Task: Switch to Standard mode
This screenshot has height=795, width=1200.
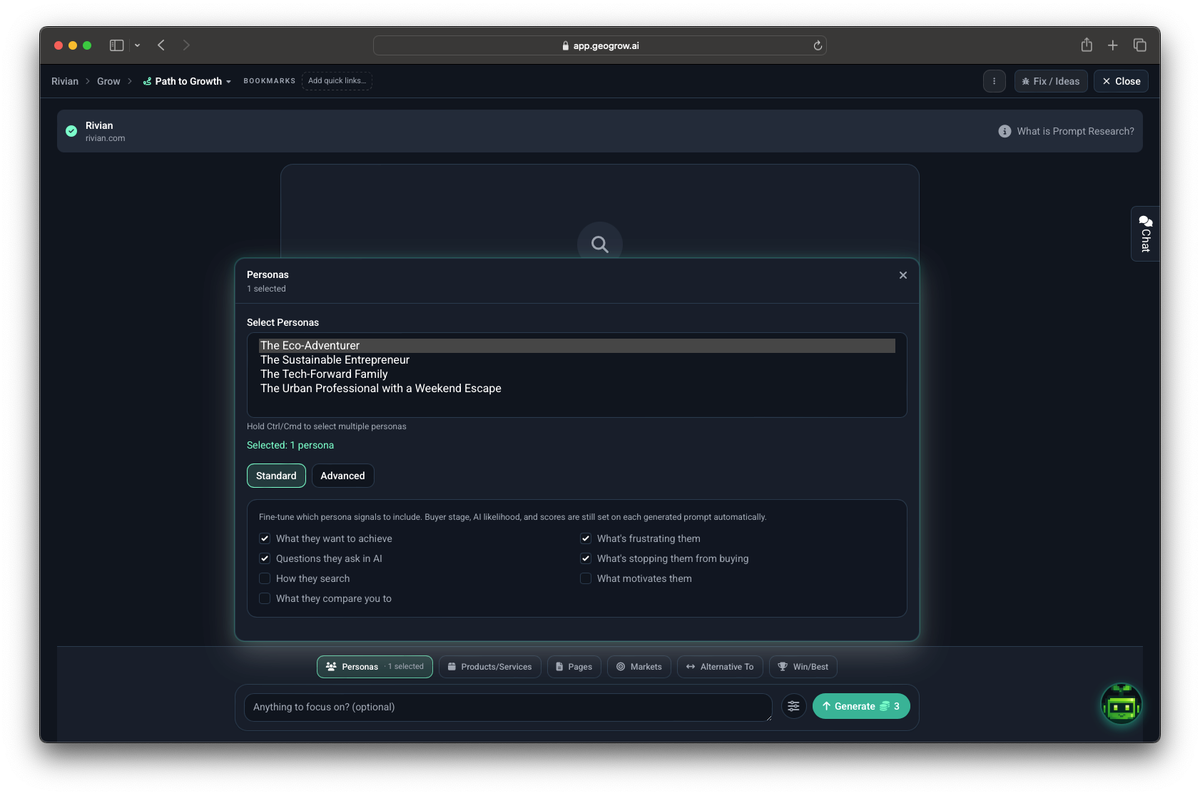Action: [276, 476]
